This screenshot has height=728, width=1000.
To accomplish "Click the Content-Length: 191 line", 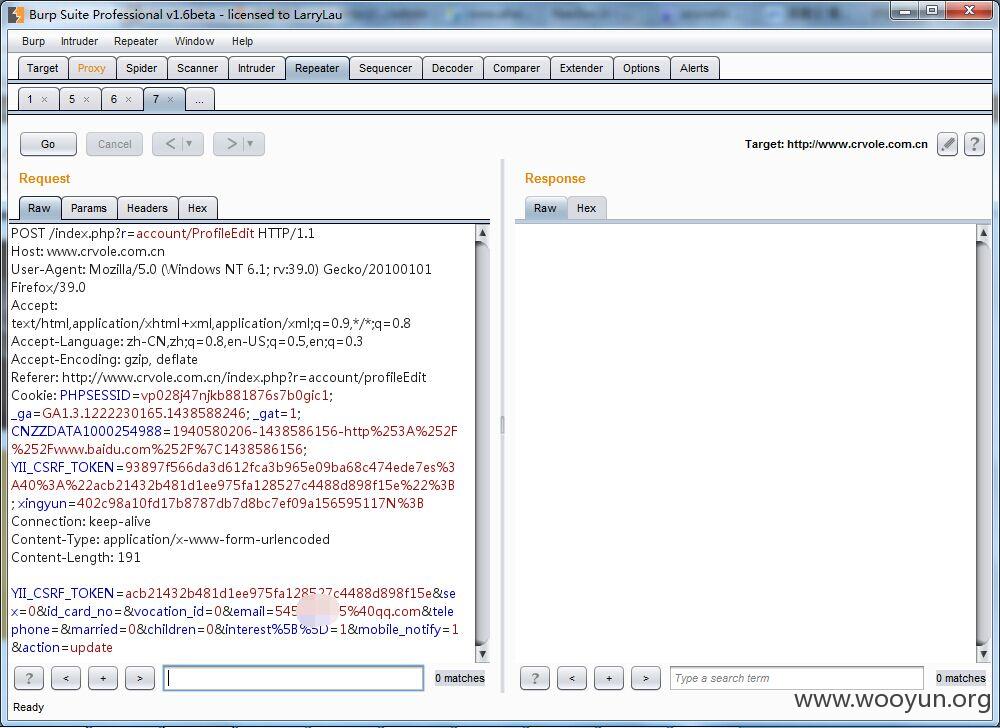I will tap(76, 558).
